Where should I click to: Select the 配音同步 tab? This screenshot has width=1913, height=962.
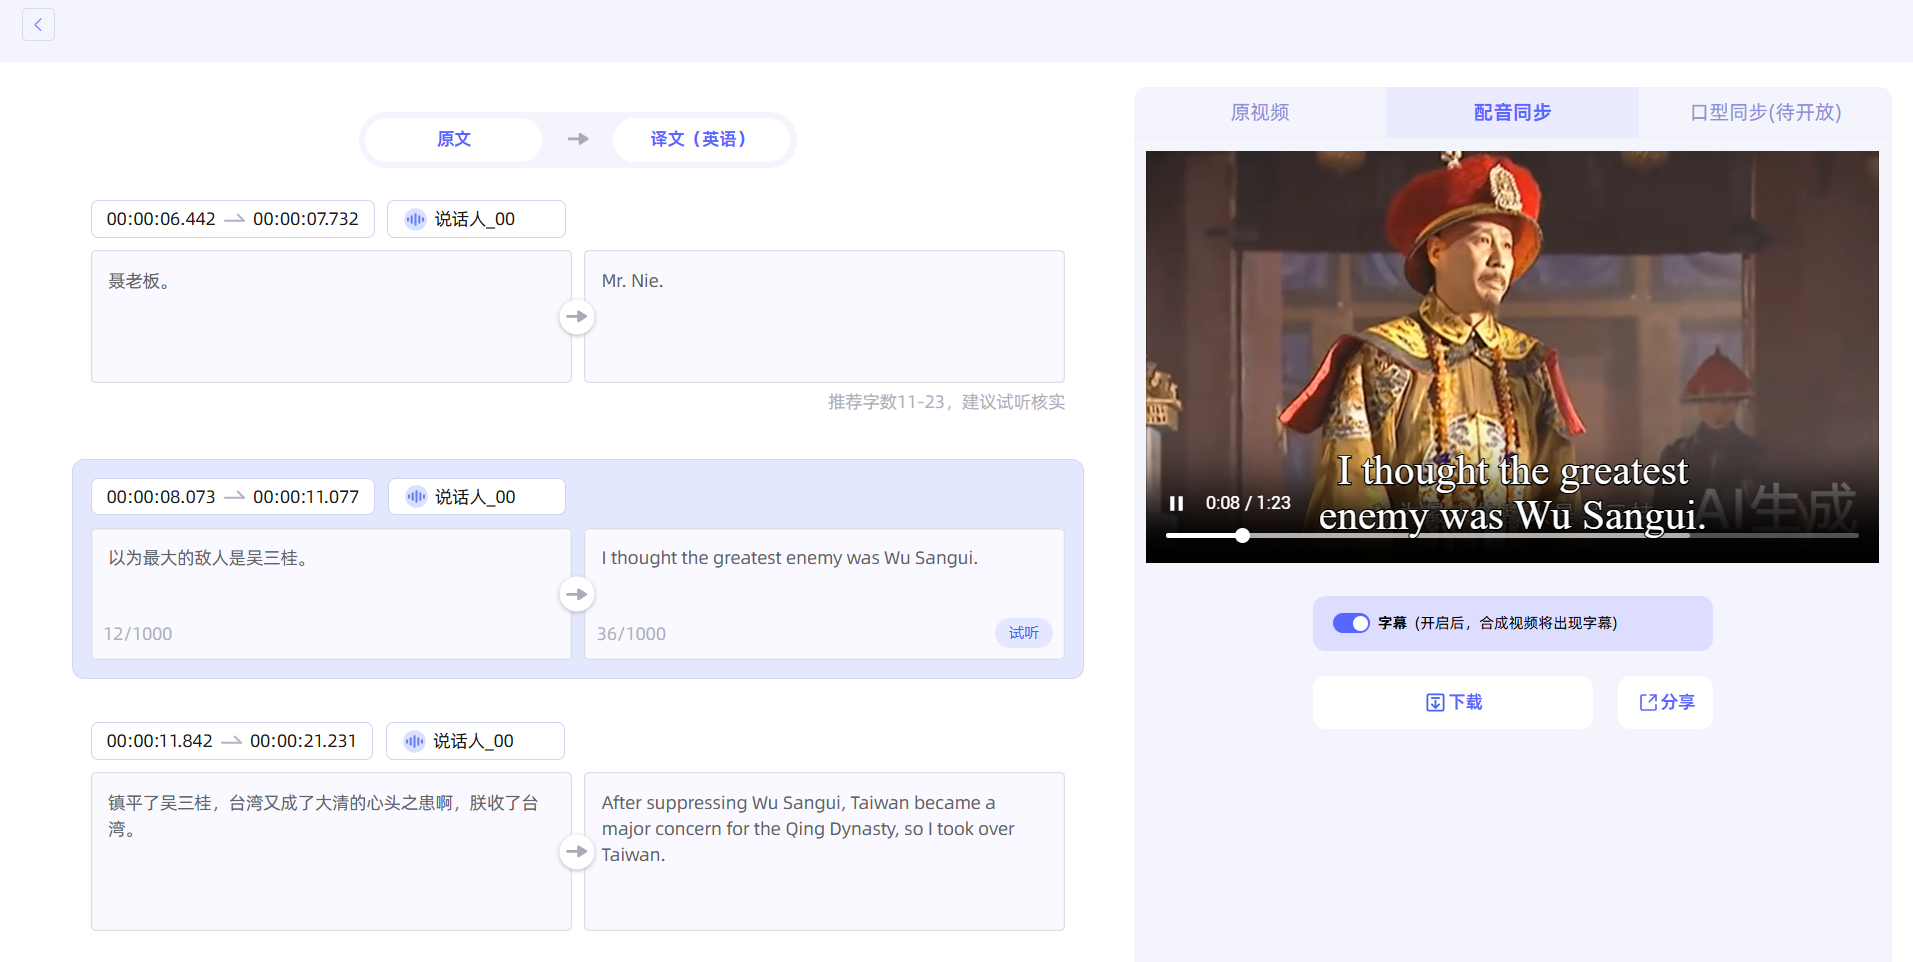click(1511, 112)
